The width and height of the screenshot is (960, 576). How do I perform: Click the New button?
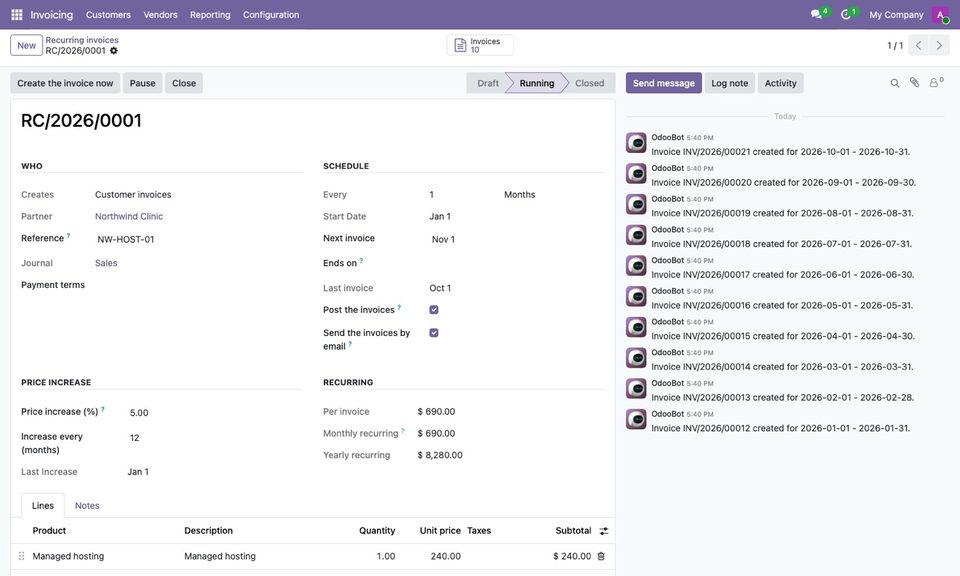(x=26, y=45)
